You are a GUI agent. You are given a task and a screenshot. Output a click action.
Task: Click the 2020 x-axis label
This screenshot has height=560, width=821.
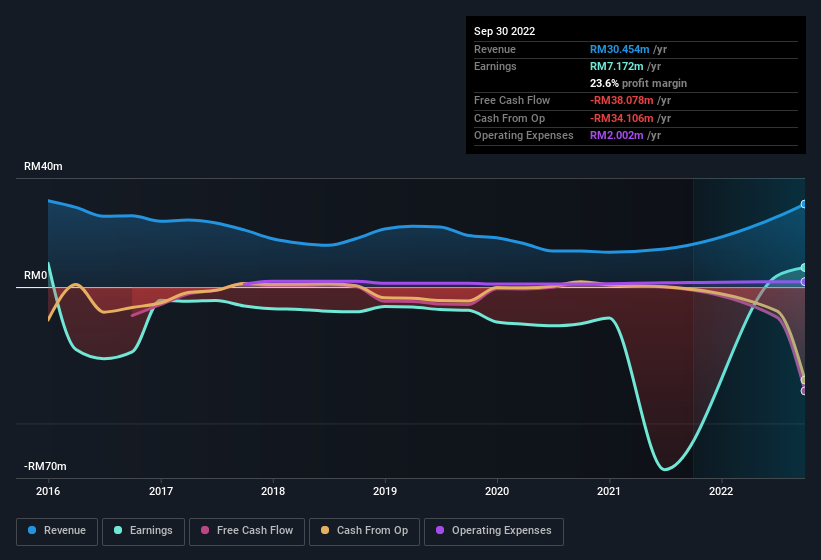tap(497, 491)
